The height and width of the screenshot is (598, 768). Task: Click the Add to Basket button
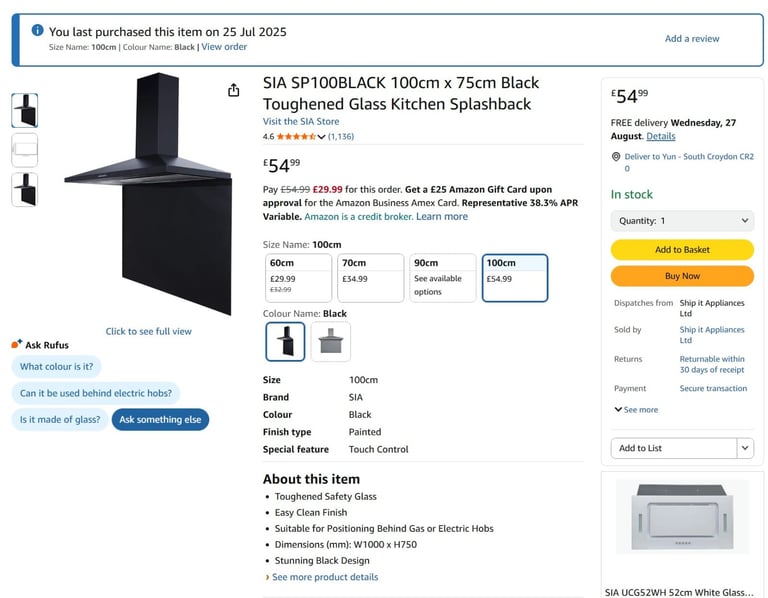(682, 250)
